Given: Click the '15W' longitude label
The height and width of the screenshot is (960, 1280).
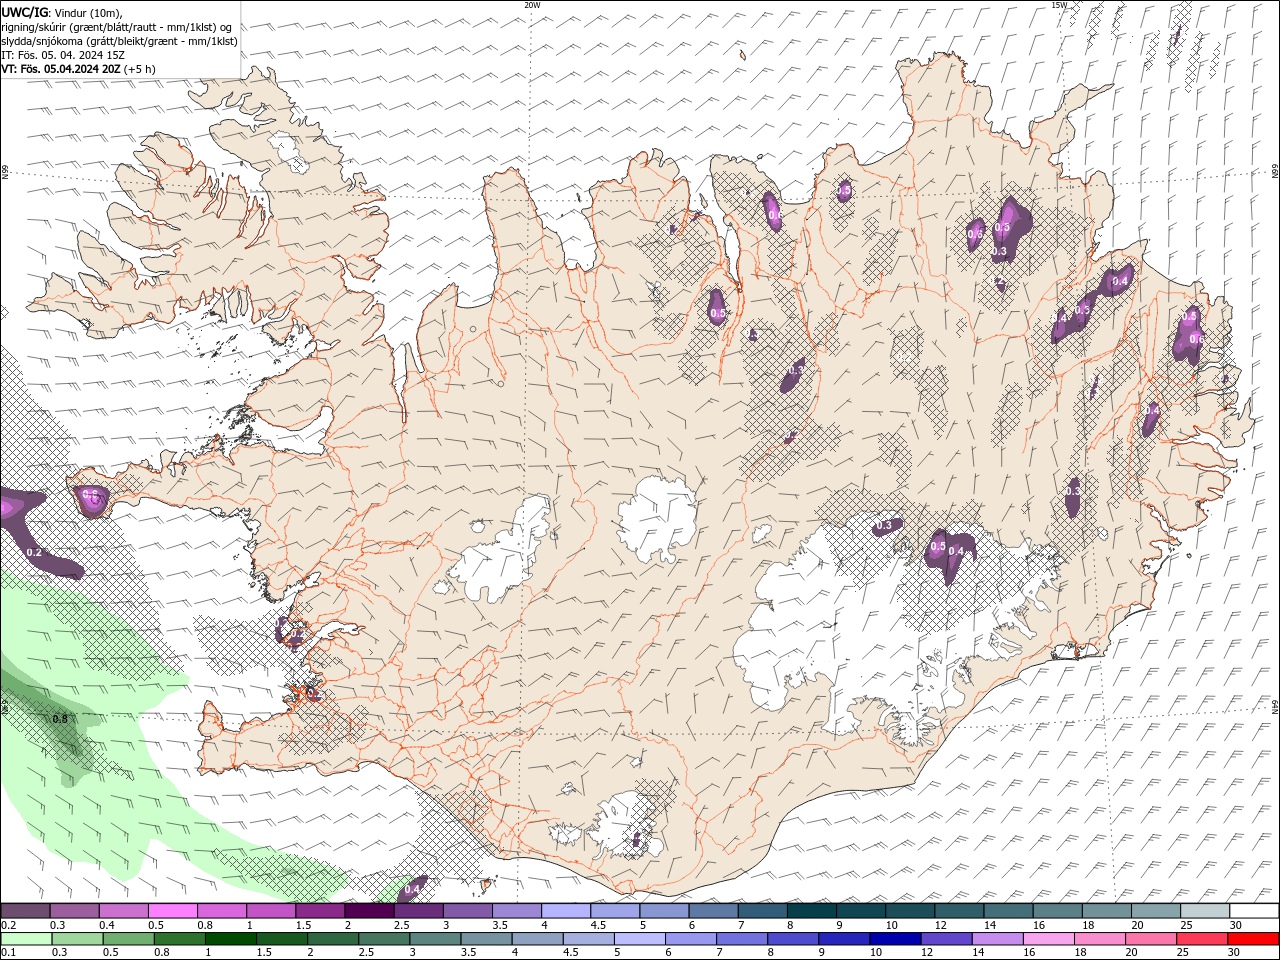Looking at the screenshot, I should (1059, 5).
